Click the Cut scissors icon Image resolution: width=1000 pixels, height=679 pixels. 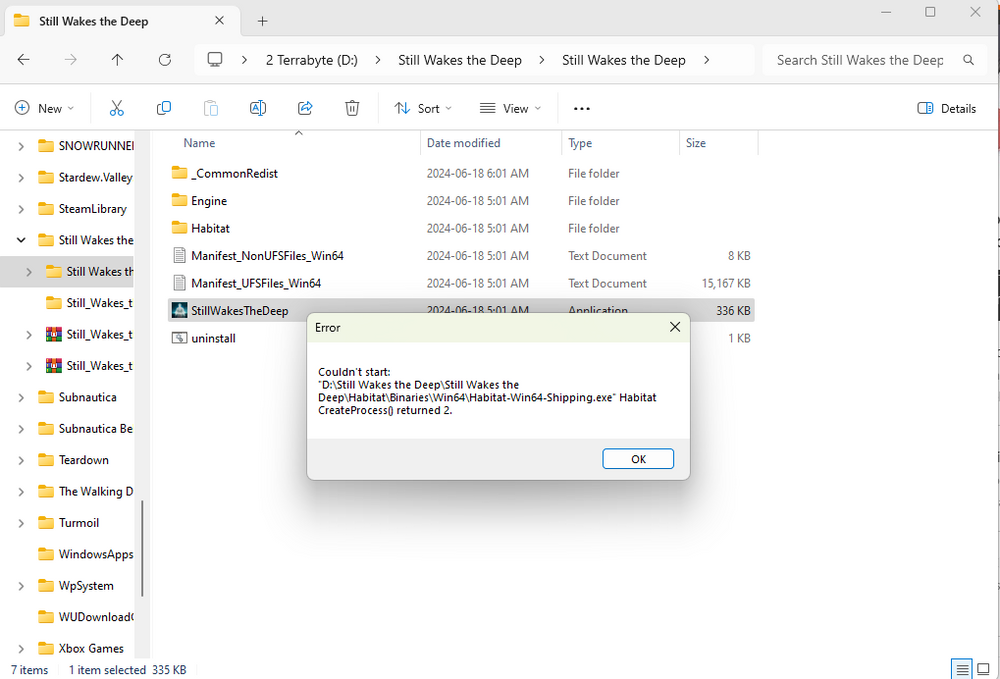click(x=116, y=108)
